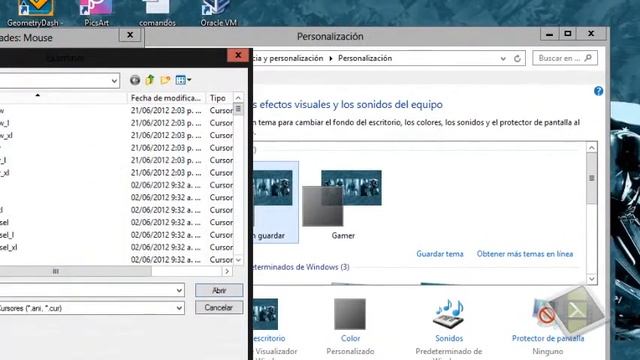The image size is (640, 360).
Task: Open the Personalización help icon
Action: pos(598,91)
